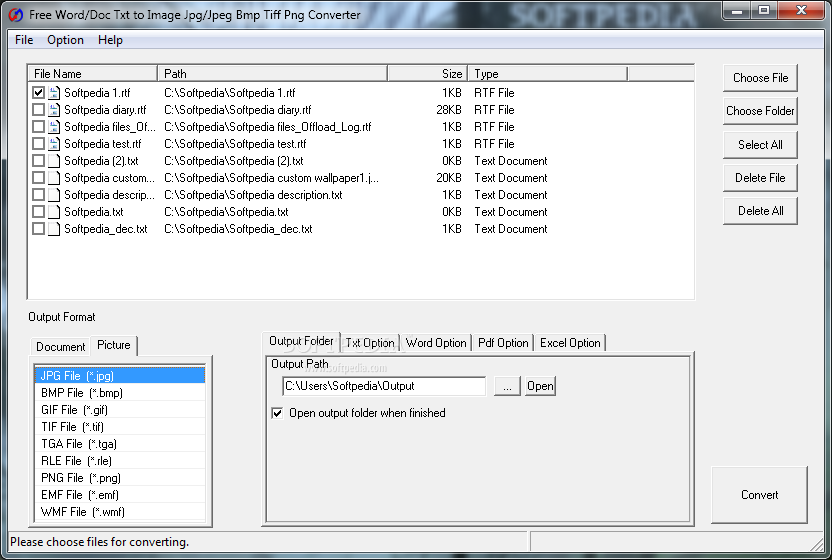Screen dimensions: 832x560
Task: Click the Output Path text field
Action: click(x=384, y=386)
